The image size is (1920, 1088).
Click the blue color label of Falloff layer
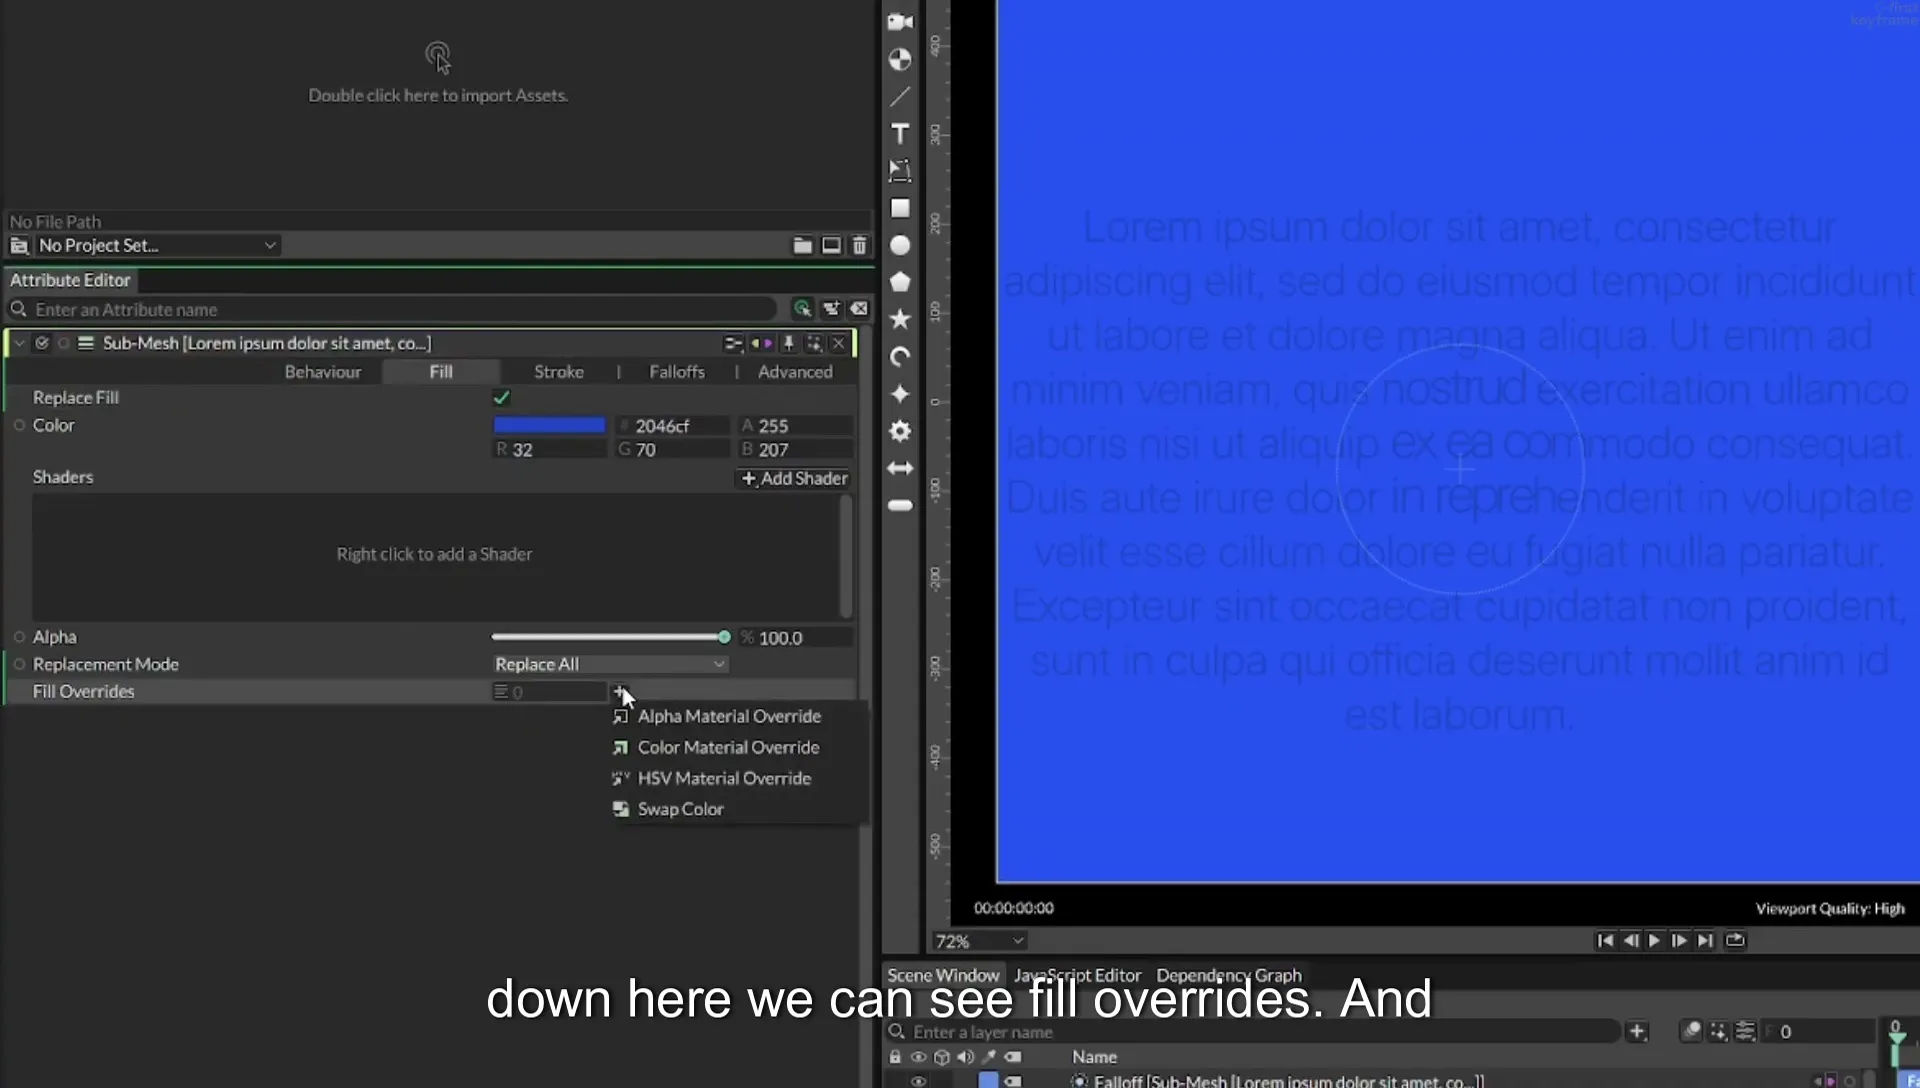point(988,1081)
